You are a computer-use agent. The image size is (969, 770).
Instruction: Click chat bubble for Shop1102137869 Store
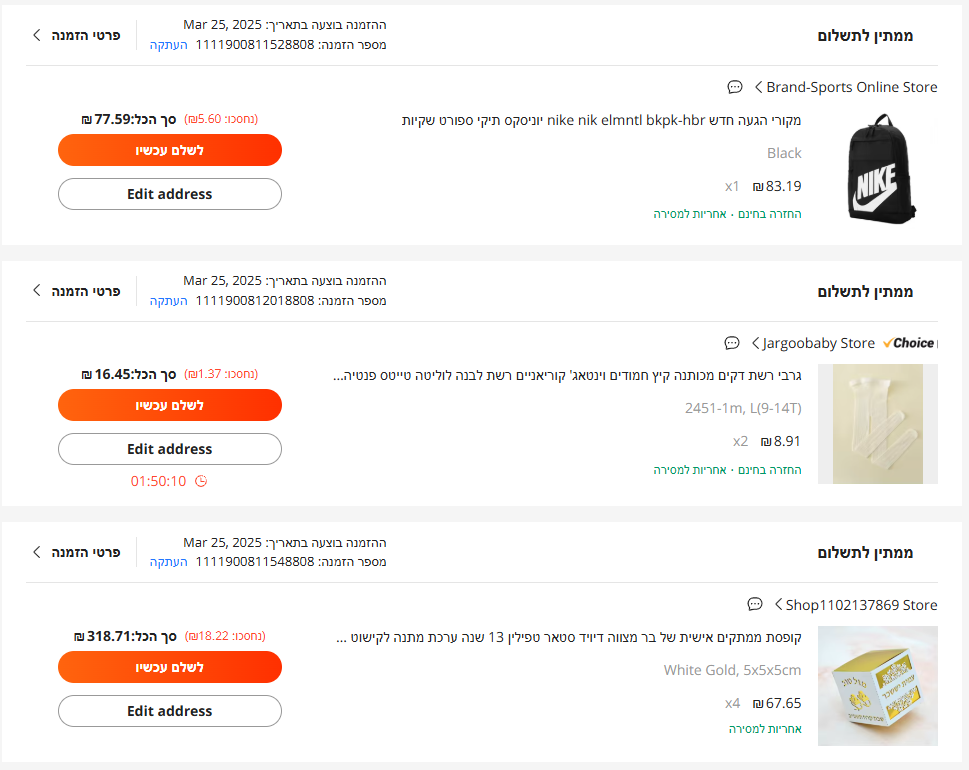coord(755,604)
